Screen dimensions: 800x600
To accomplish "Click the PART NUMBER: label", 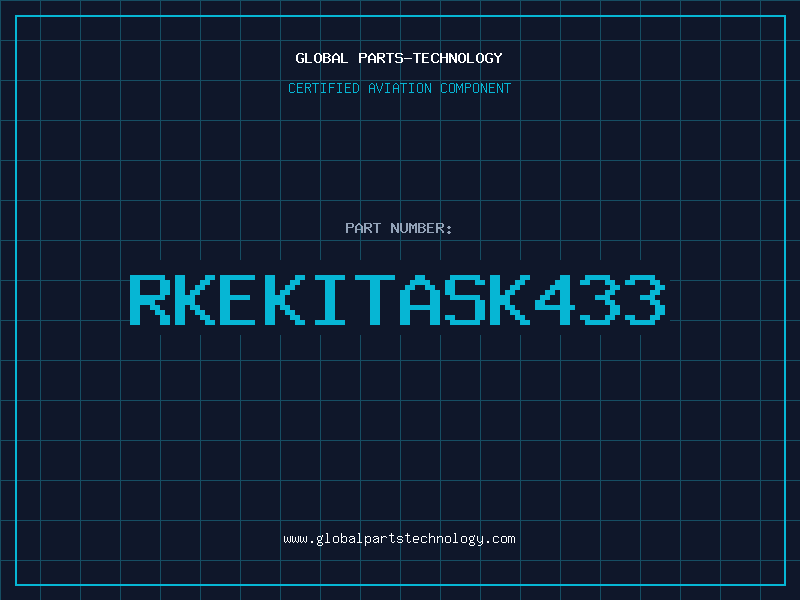I will 399,228.
